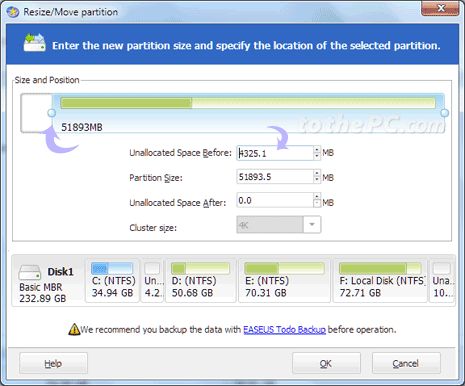Select the last unallocated block after F:
The height and width of the screenshot is (386, 465).
[442, 281]
